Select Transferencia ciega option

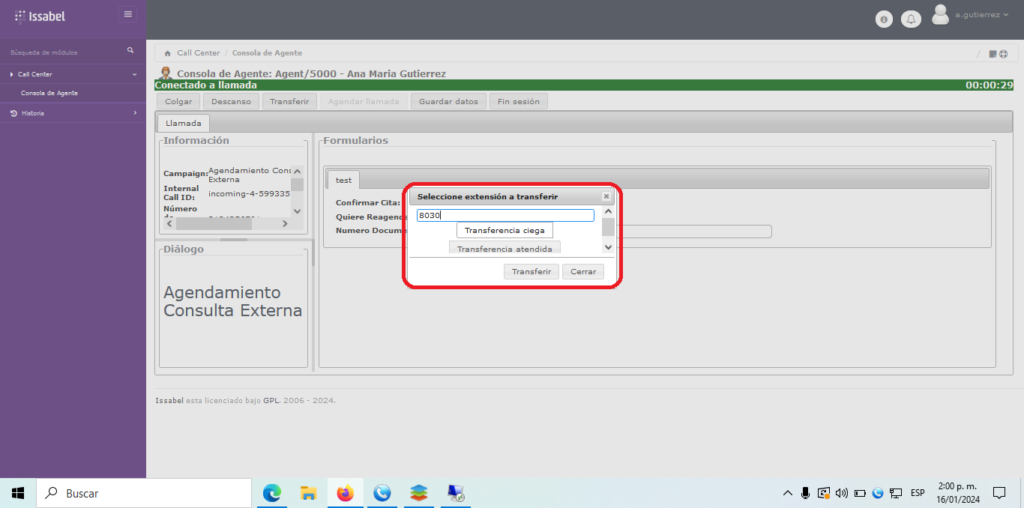(x=505, y=230)
